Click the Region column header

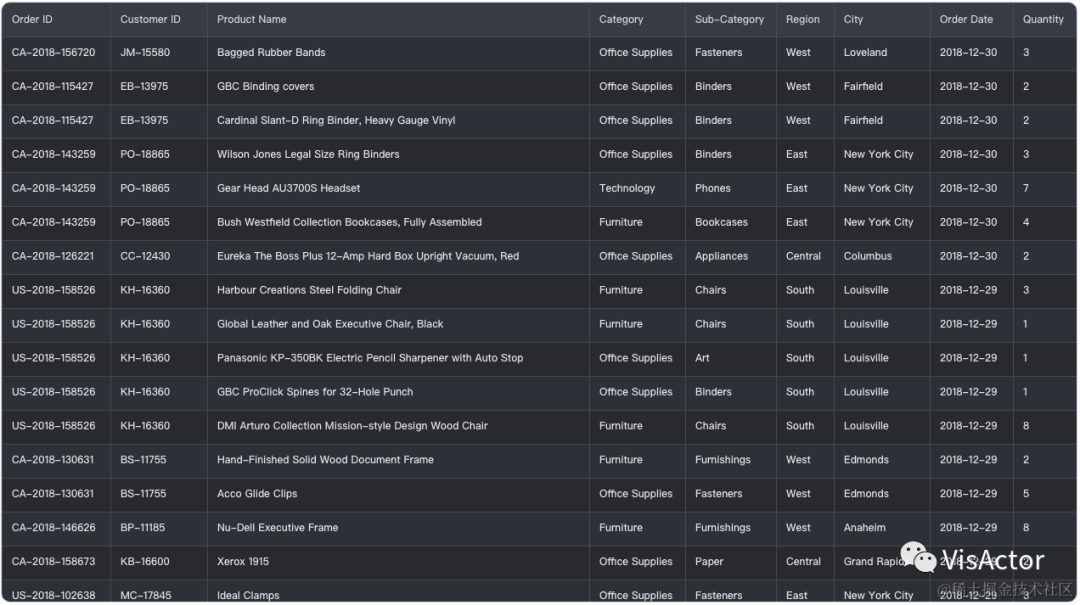tap(802, 19)
